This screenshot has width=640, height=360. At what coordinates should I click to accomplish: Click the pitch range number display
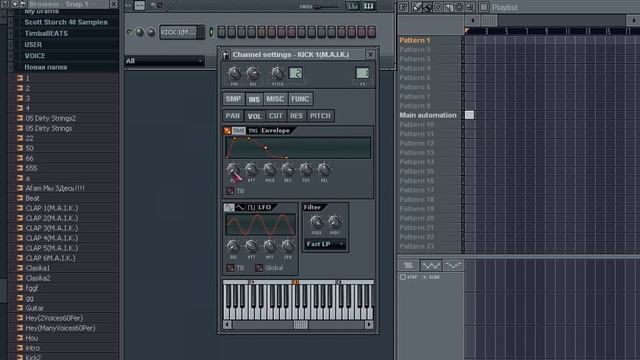pyautogui.click(x=296, y=73)
